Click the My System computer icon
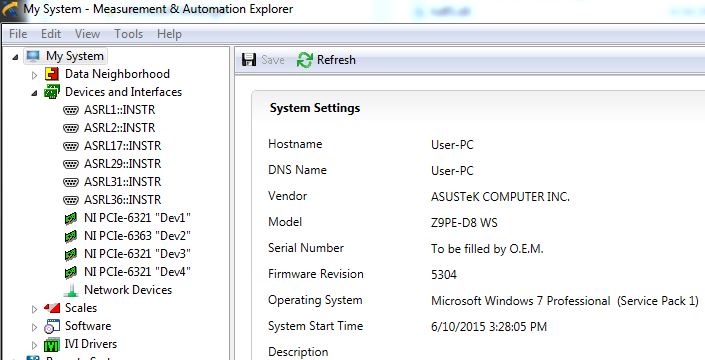This screenshot has height=360, width=705. 33,56
